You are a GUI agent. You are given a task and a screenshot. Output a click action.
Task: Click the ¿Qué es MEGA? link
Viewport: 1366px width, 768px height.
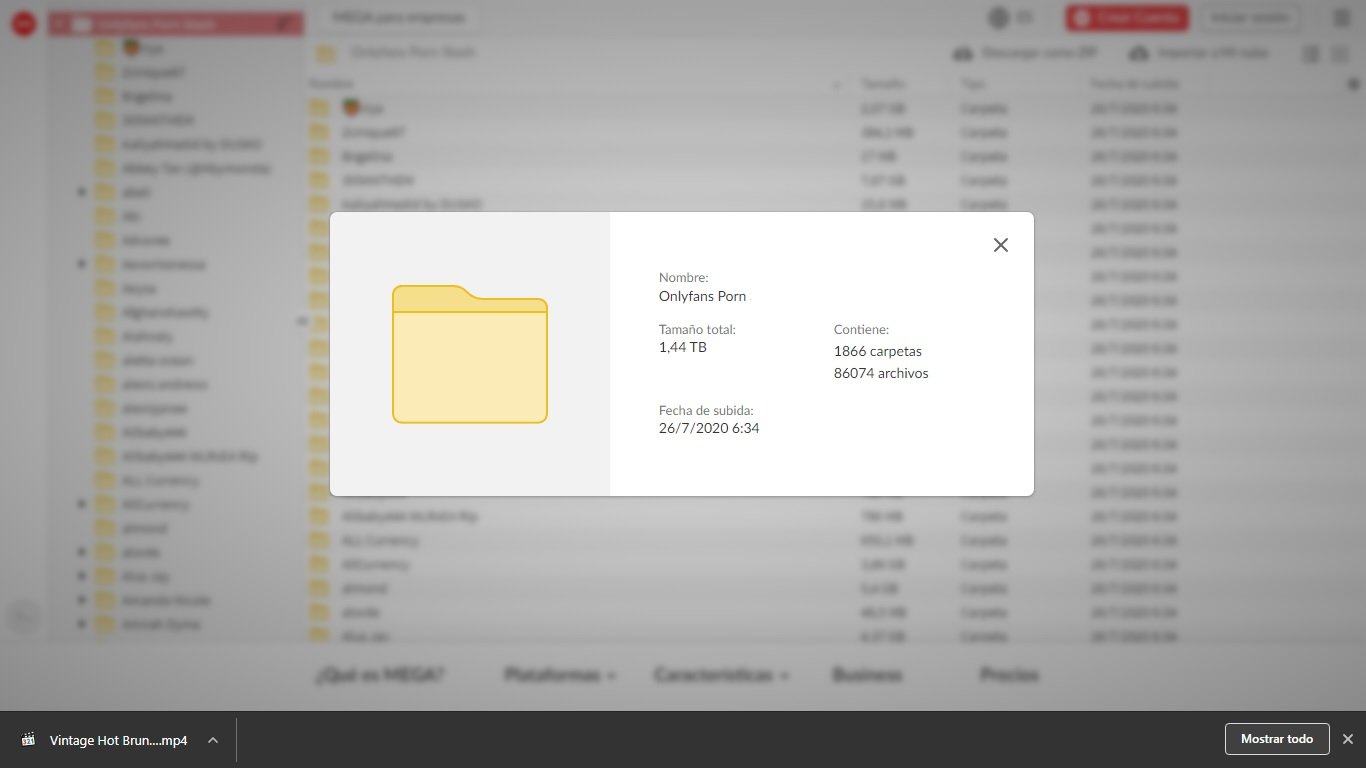click(379, 675)
